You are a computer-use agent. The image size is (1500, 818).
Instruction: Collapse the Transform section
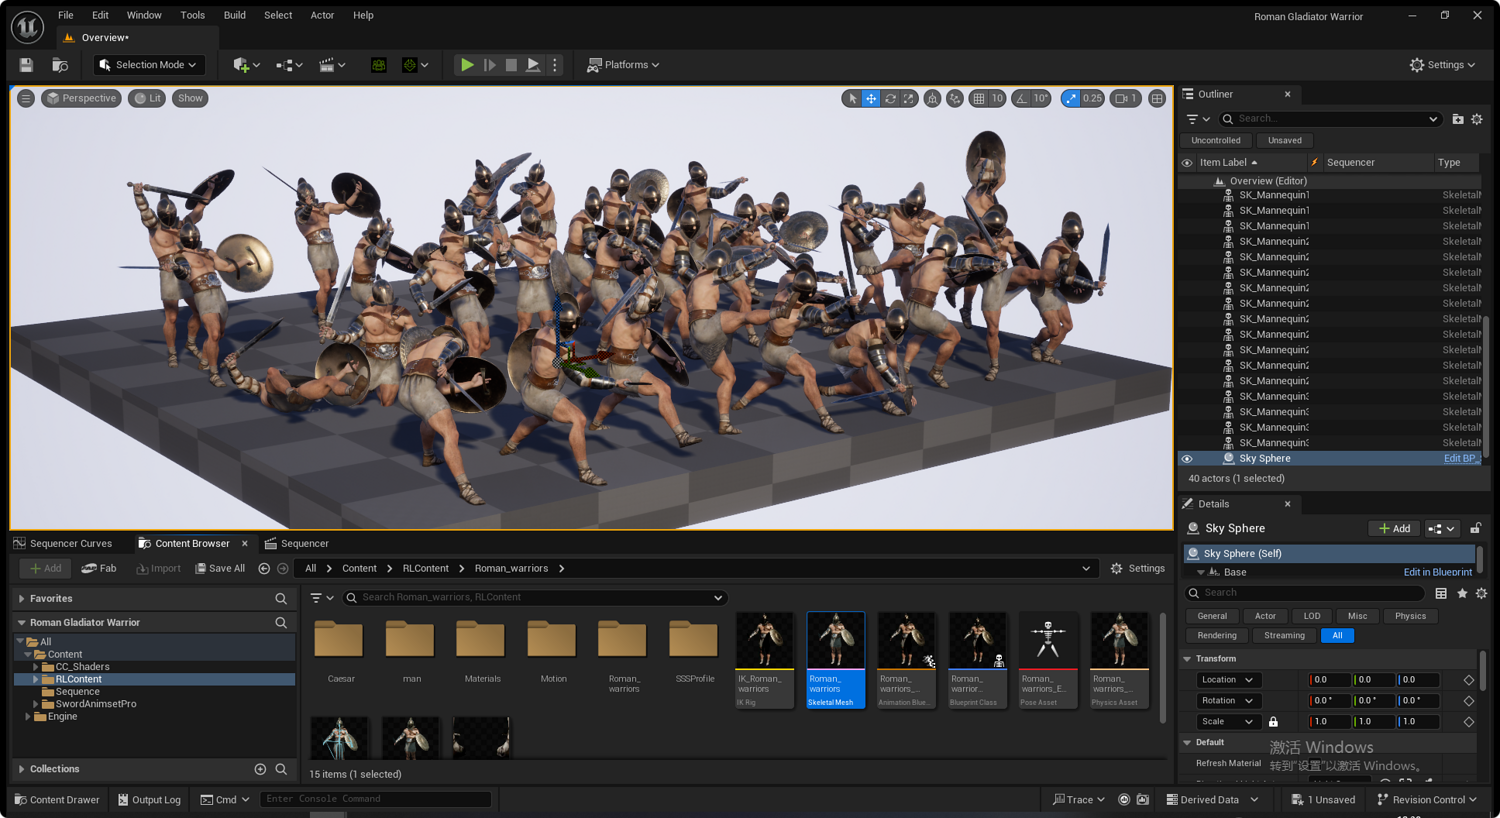1187,659
